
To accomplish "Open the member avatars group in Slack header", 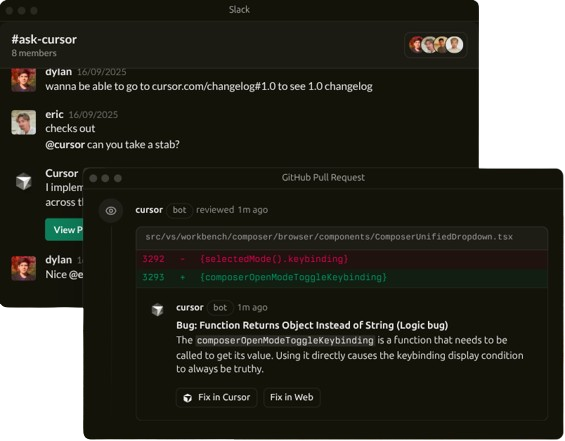I will [x=436, y=45].
